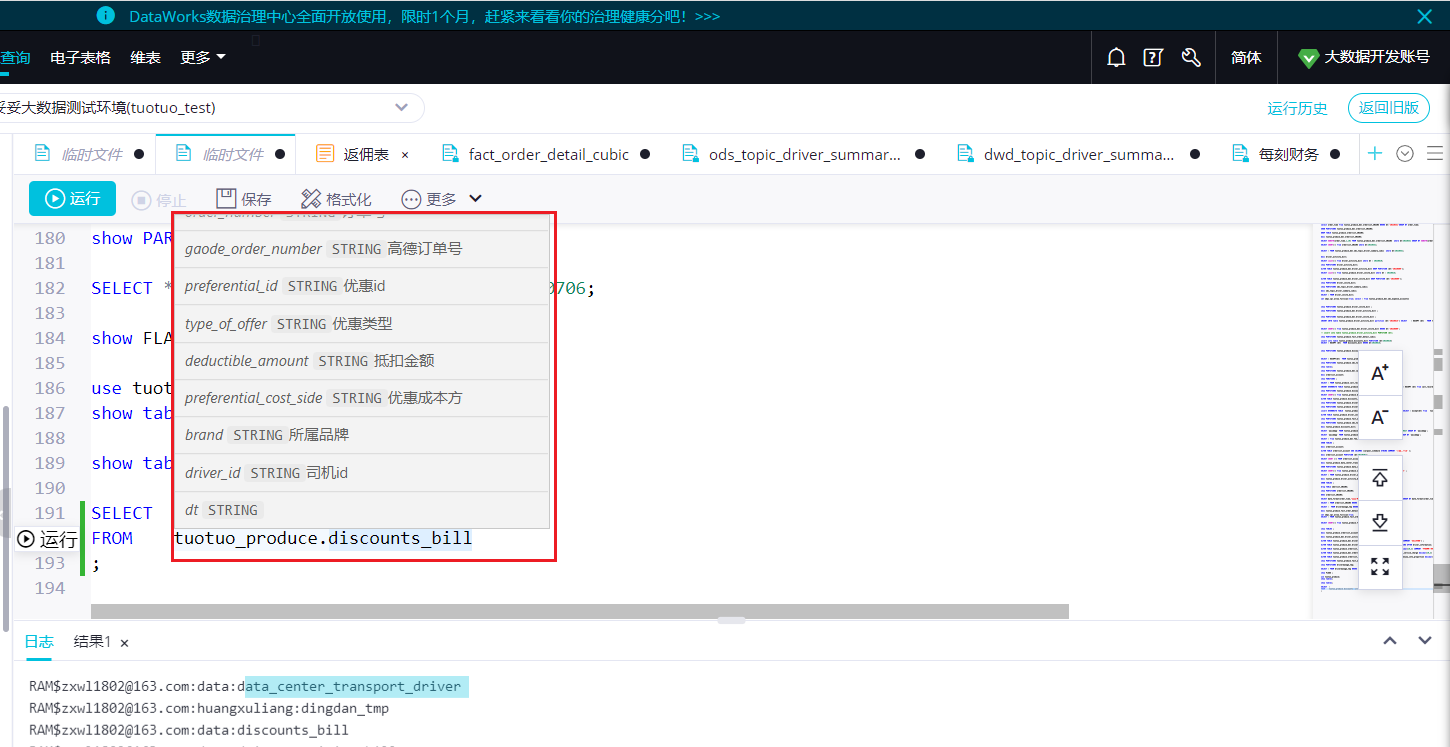Image resolution: width=1450 pixels, height=747 pixels.
Task: Select brand field suggestion
Action: point(361,435)
